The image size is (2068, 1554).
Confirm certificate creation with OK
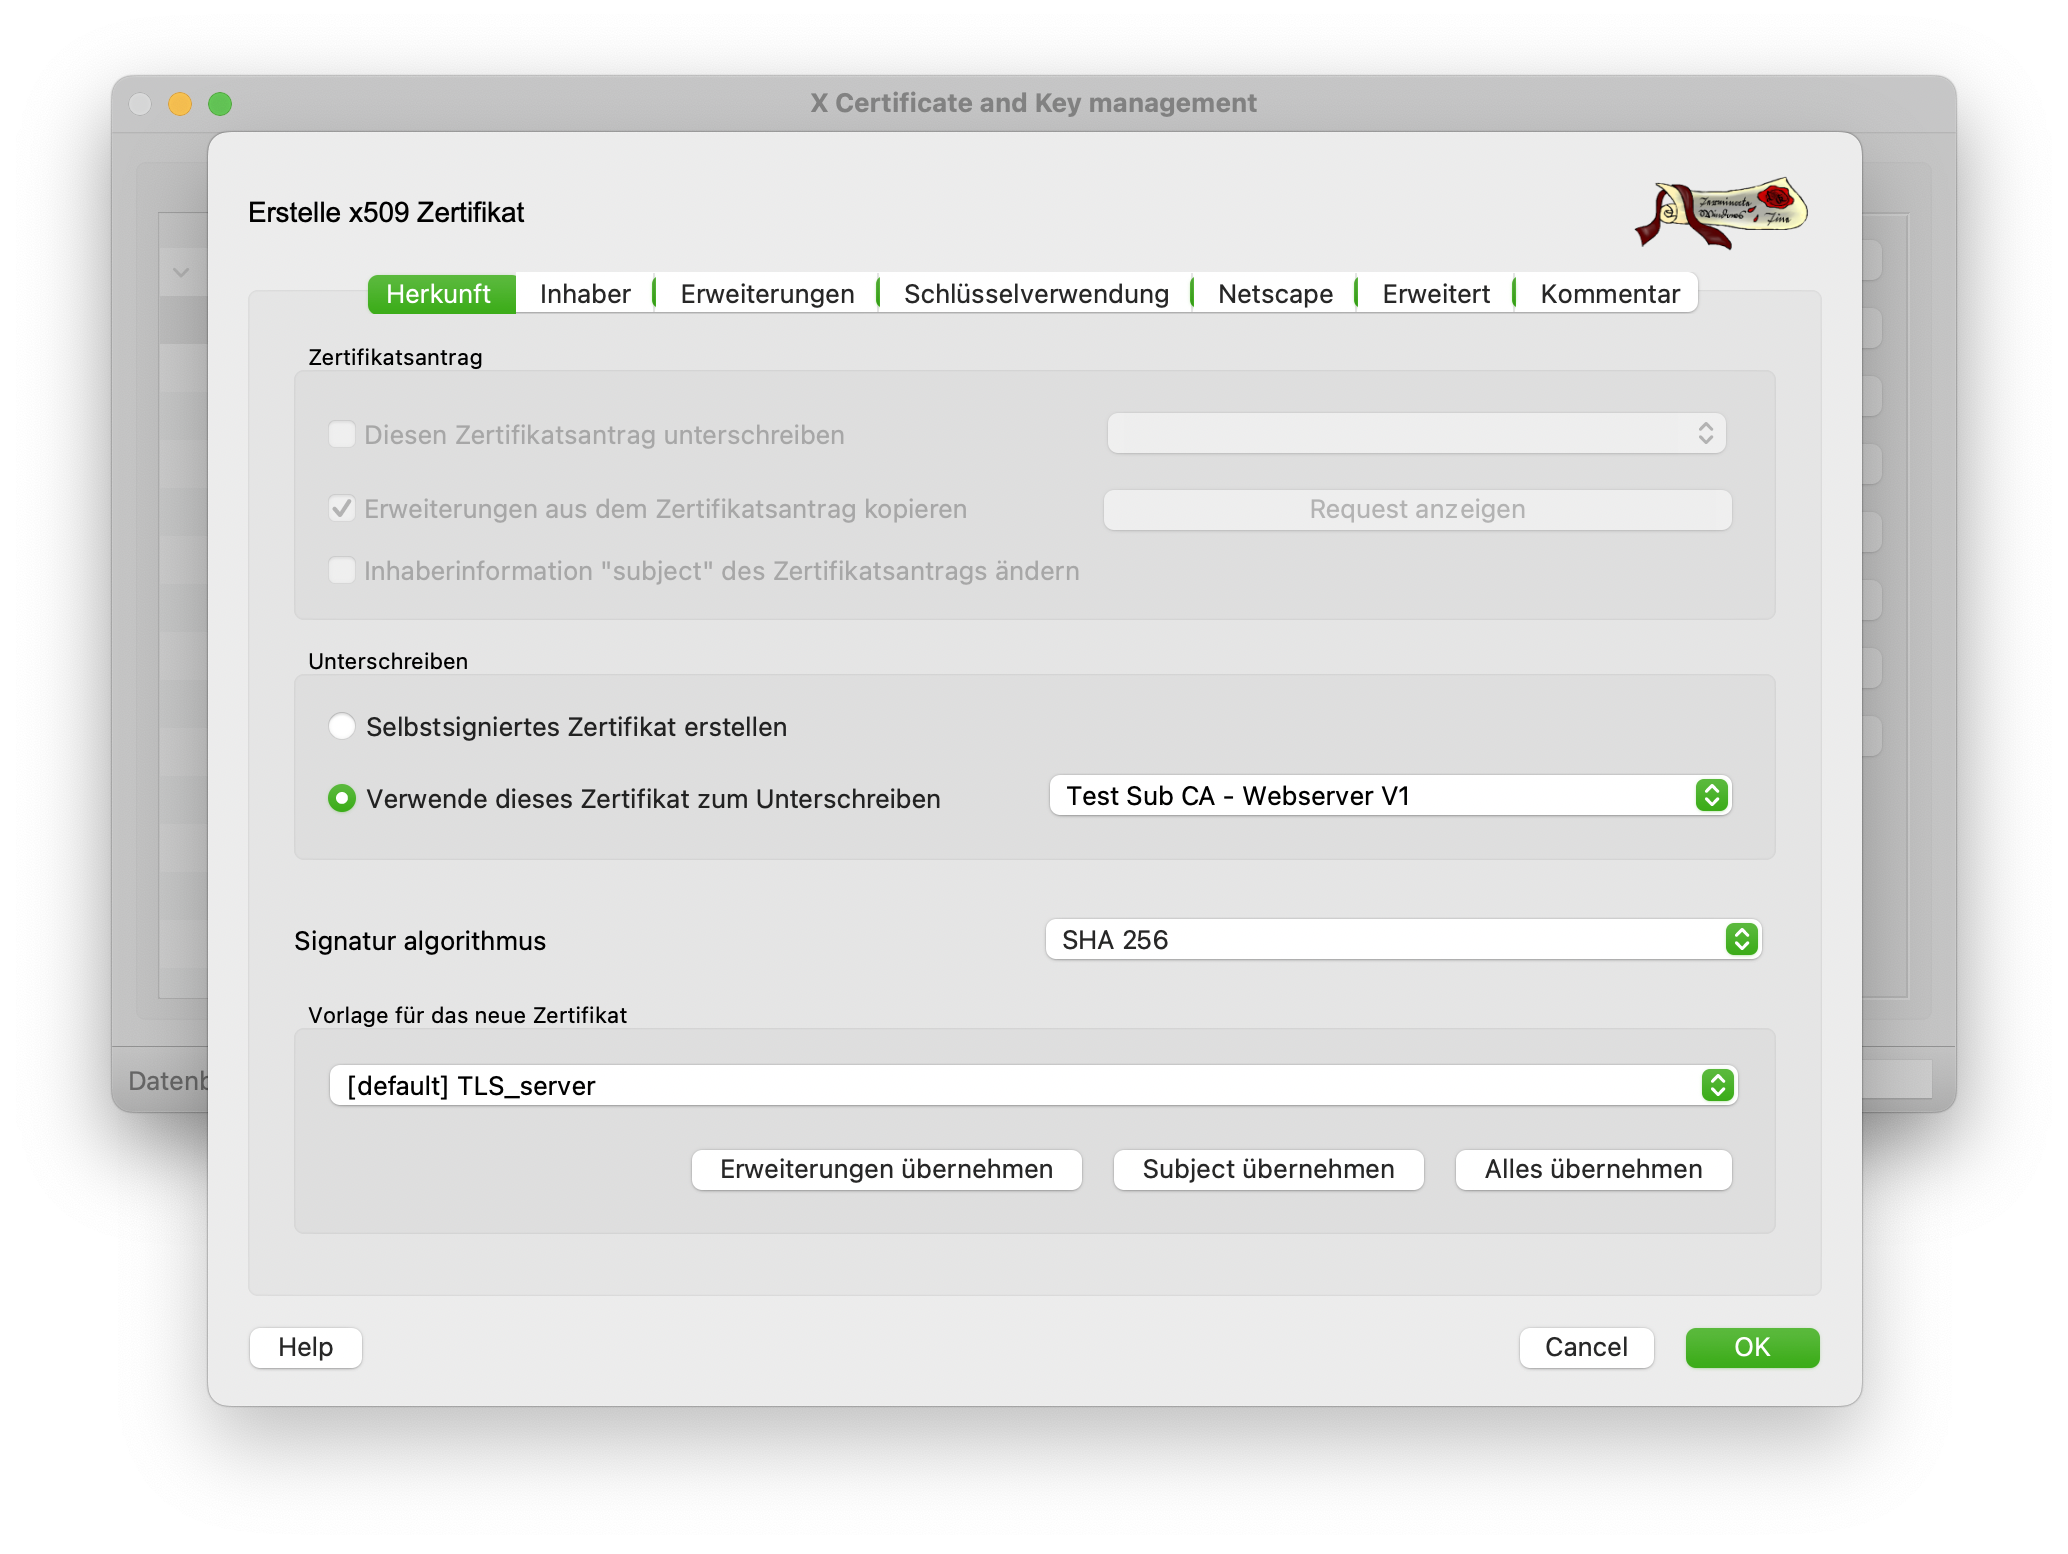1751,1347
